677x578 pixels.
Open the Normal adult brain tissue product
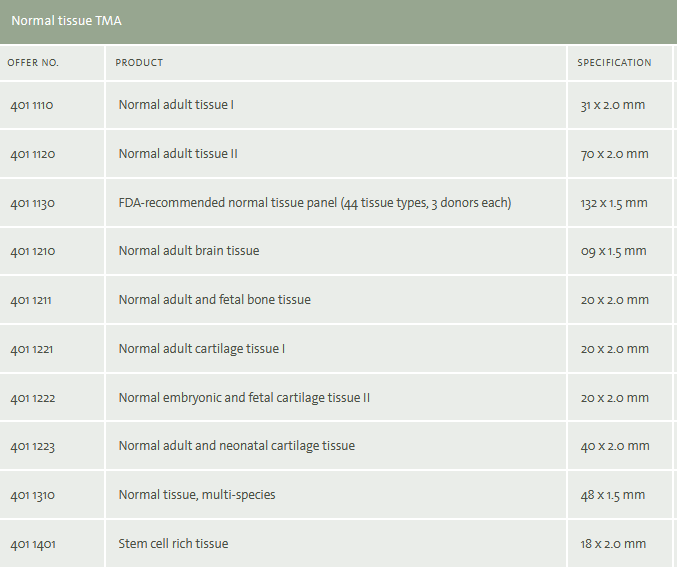(x=189, y=251)
